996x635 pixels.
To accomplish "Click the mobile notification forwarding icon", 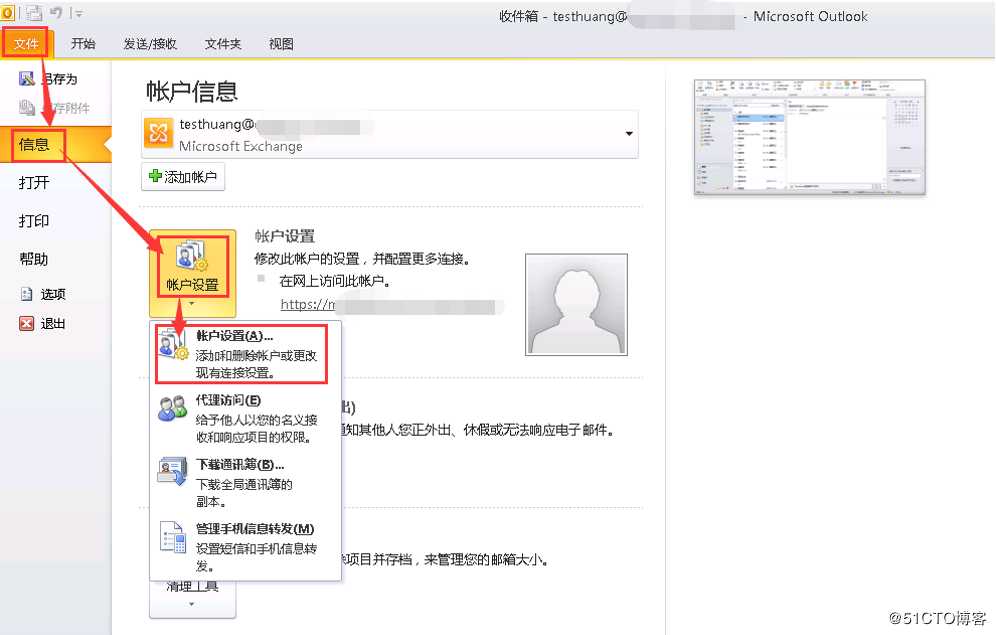I will (172, 537).
